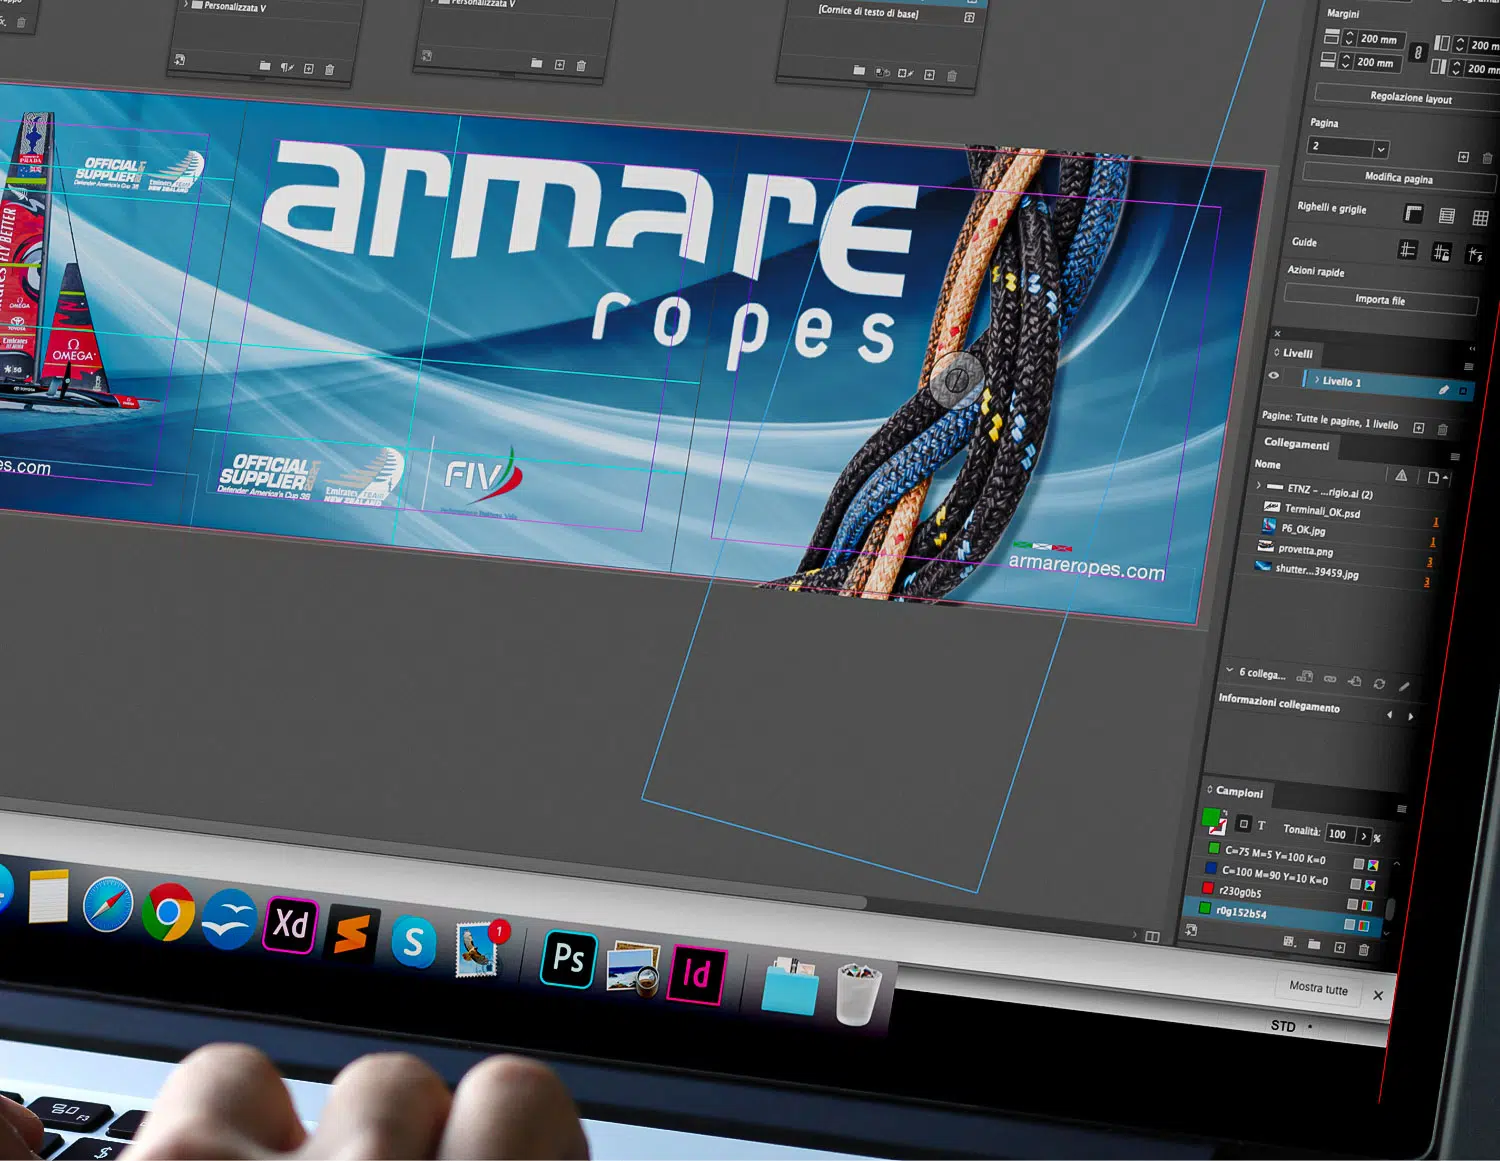Toggle baseline grid icon in Righelli e griglie
The image size is (1500, 1161).
tap(1446, 216)
